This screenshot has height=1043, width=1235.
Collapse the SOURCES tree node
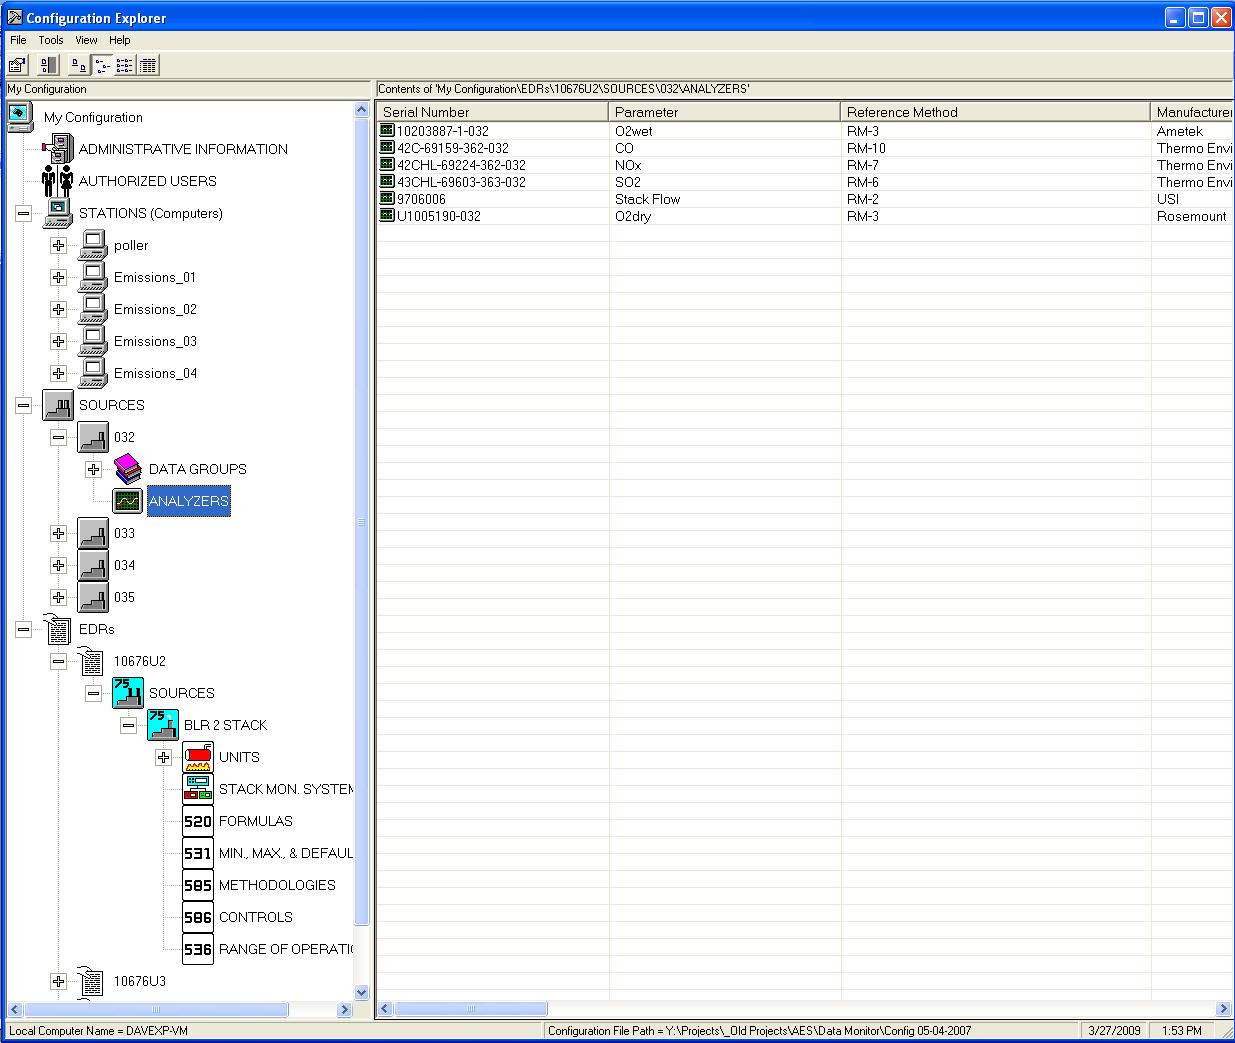(23, 405)
